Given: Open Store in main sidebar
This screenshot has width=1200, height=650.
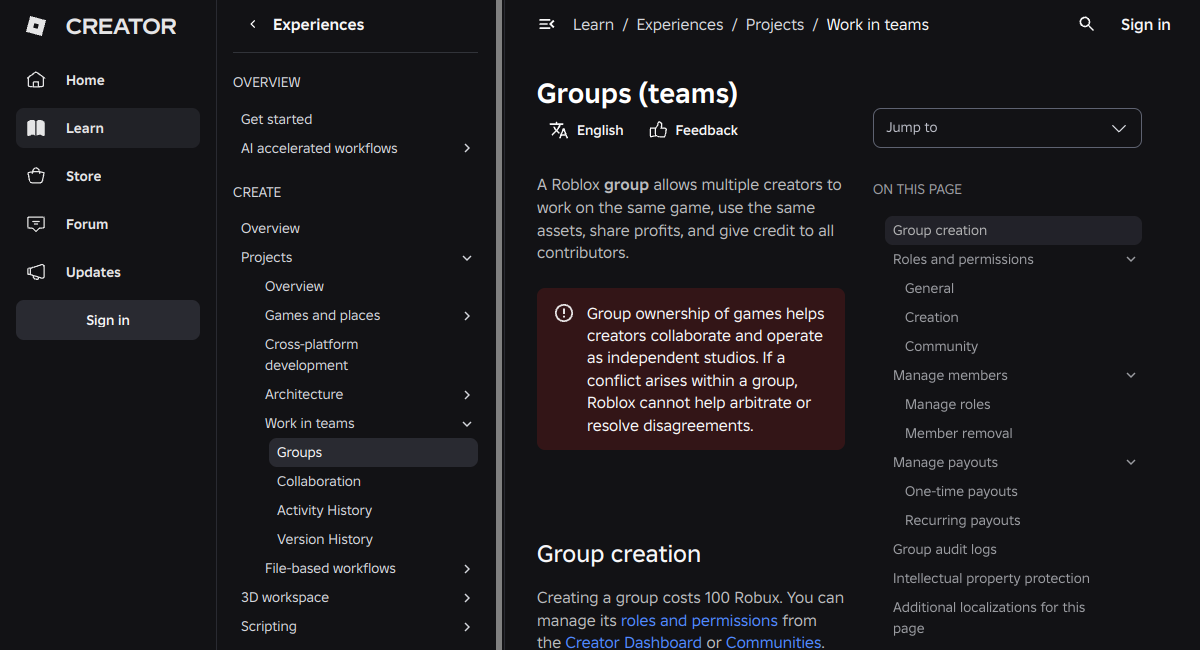Looking at the screenshot, I should (108, 176).
